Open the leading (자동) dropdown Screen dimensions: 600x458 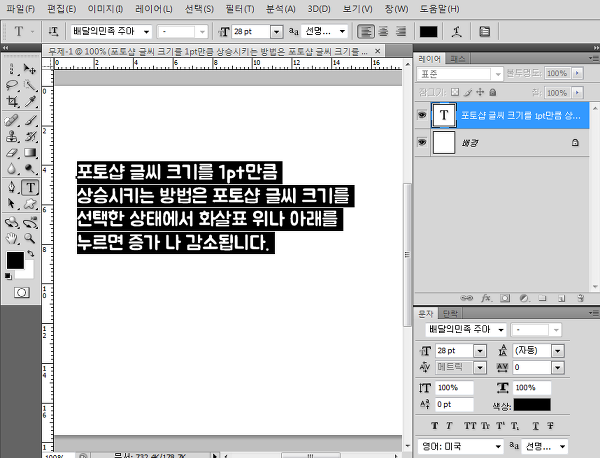tap(558, 350)
